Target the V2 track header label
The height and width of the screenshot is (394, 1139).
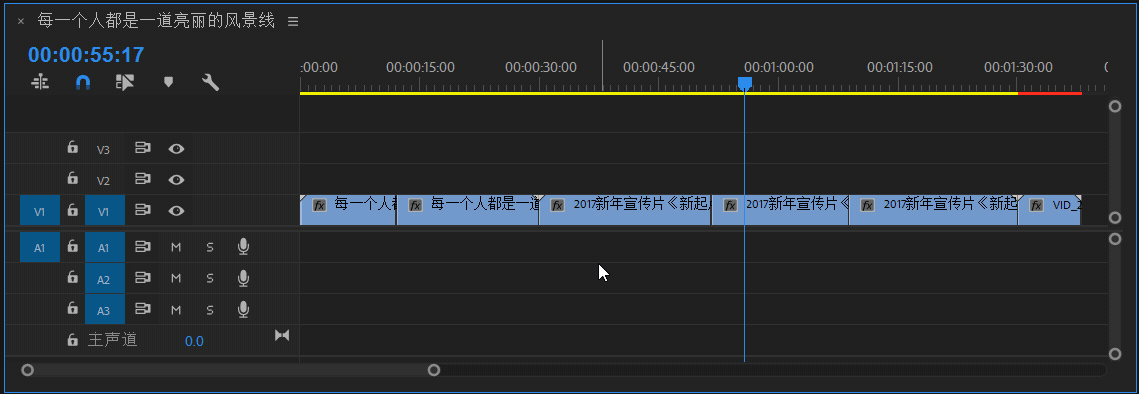[104, 181]
